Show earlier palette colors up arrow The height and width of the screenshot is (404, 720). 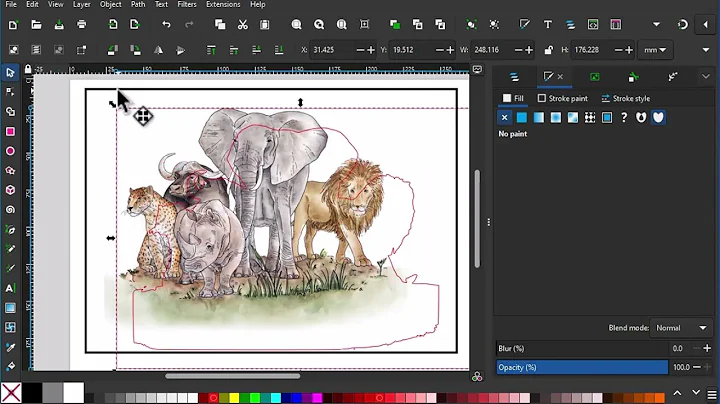[677, 393]
